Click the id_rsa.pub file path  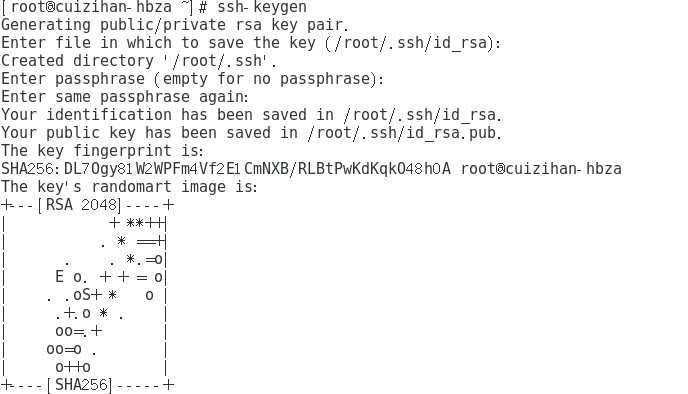402,133
